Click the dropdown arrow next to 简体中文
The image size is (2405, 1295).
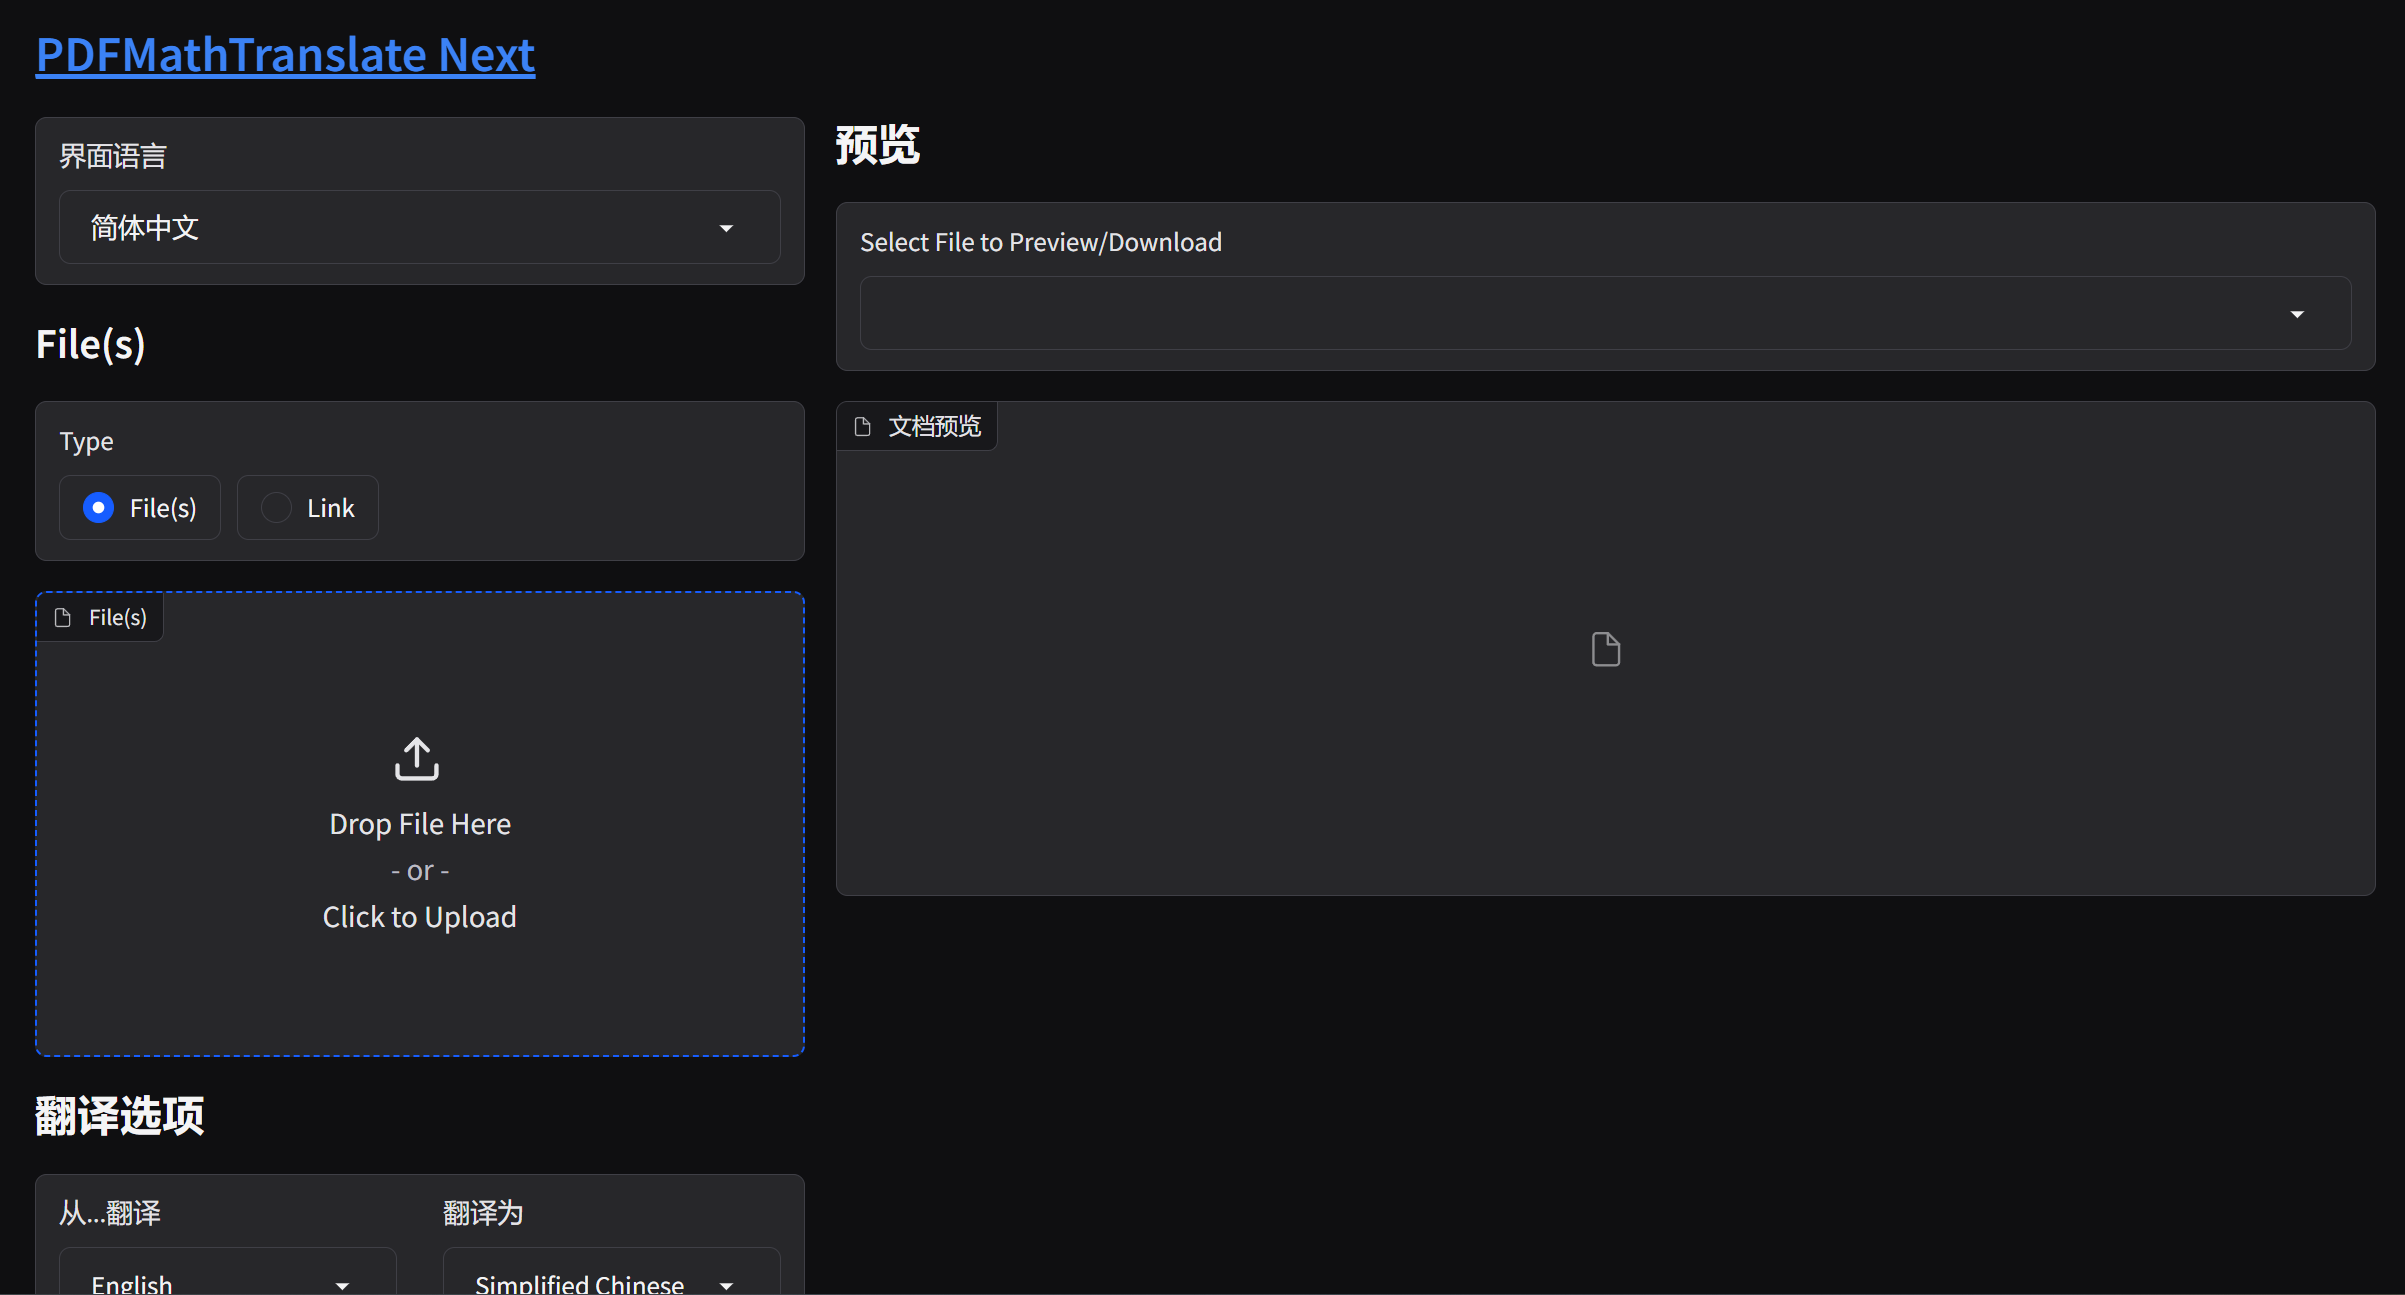click(x=726, y=229)
